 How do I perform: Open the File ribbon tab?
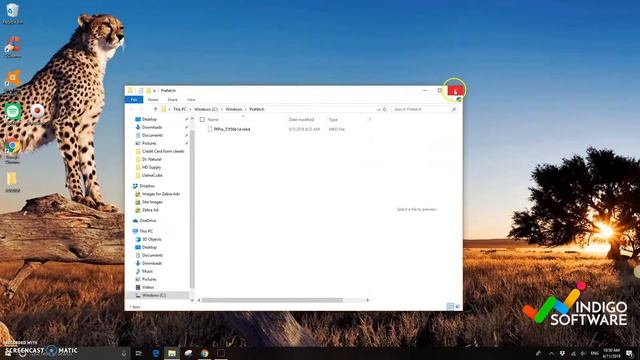[134, 100]
